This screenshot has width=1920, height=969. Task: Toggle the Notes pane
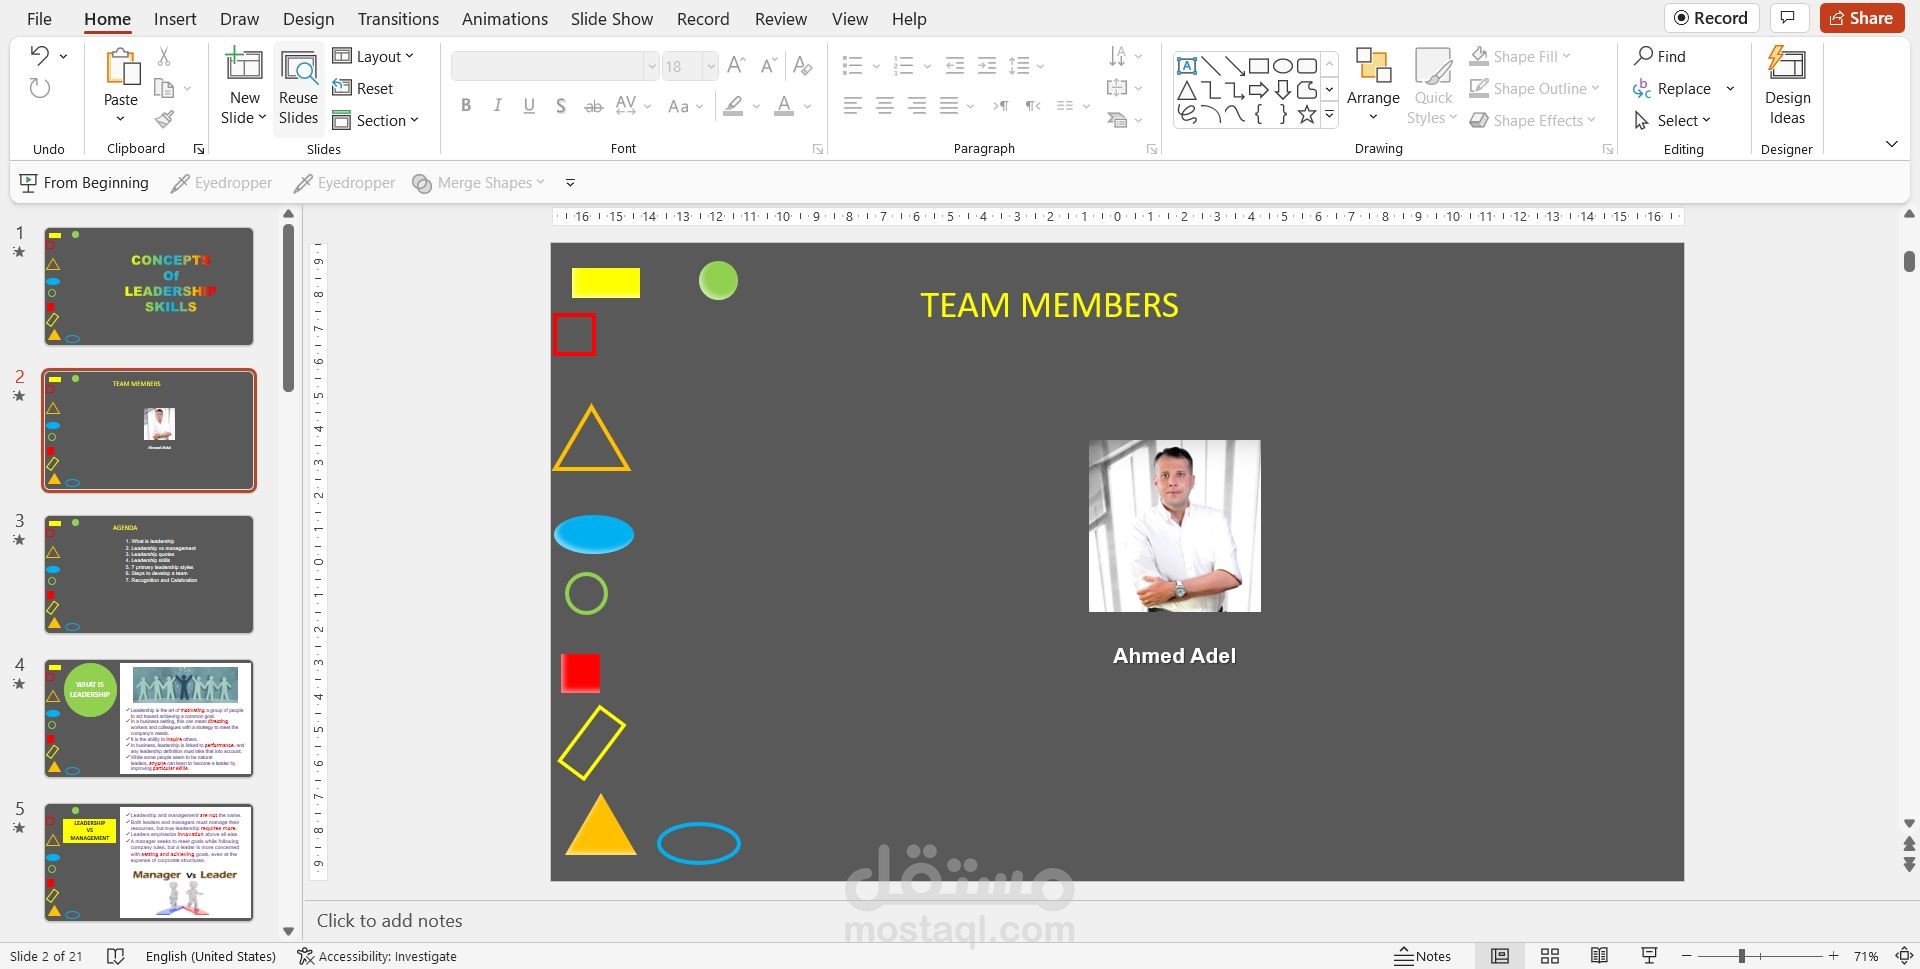pos(1423,956)
